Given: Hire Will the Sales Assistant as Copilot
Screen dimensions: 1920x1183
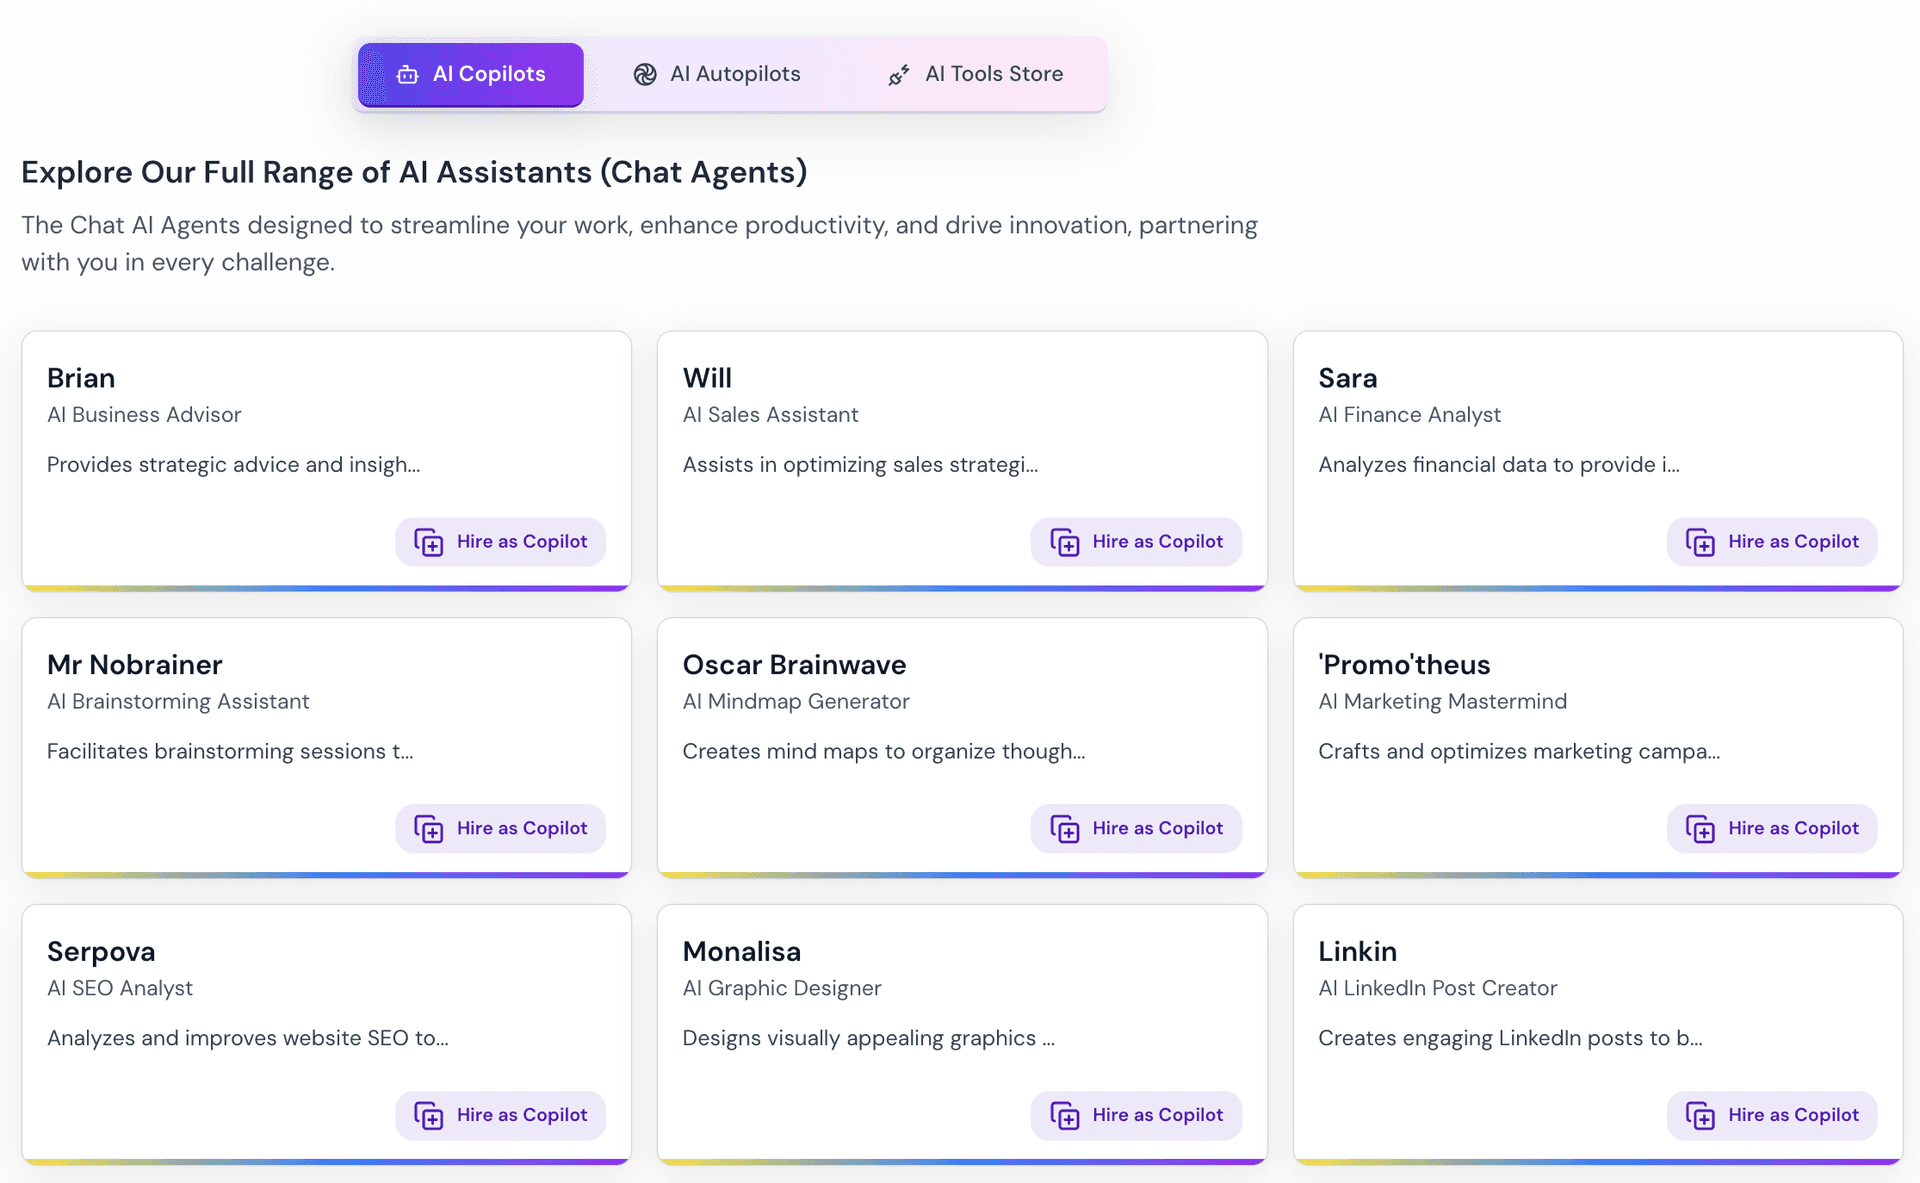Looking at the screenshot, I should [x=1136, y=541].
